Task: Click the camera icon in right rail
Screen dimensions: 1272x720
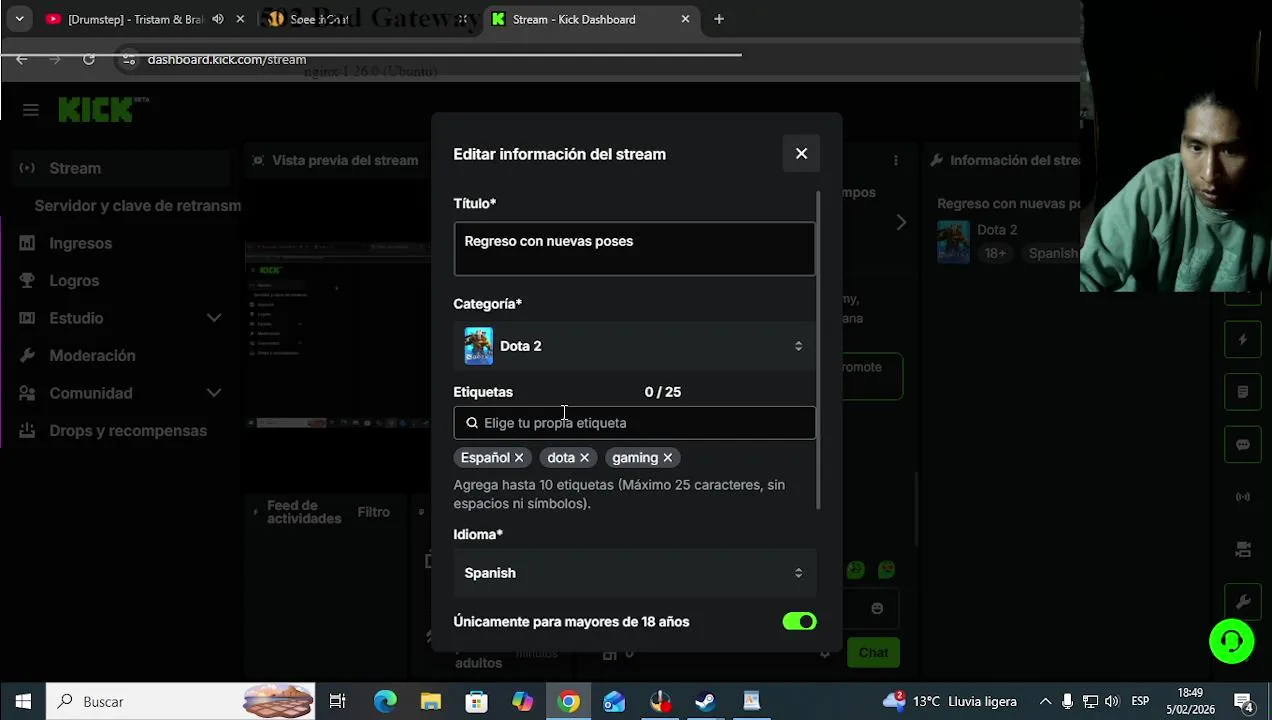Action: (1243, 549)
